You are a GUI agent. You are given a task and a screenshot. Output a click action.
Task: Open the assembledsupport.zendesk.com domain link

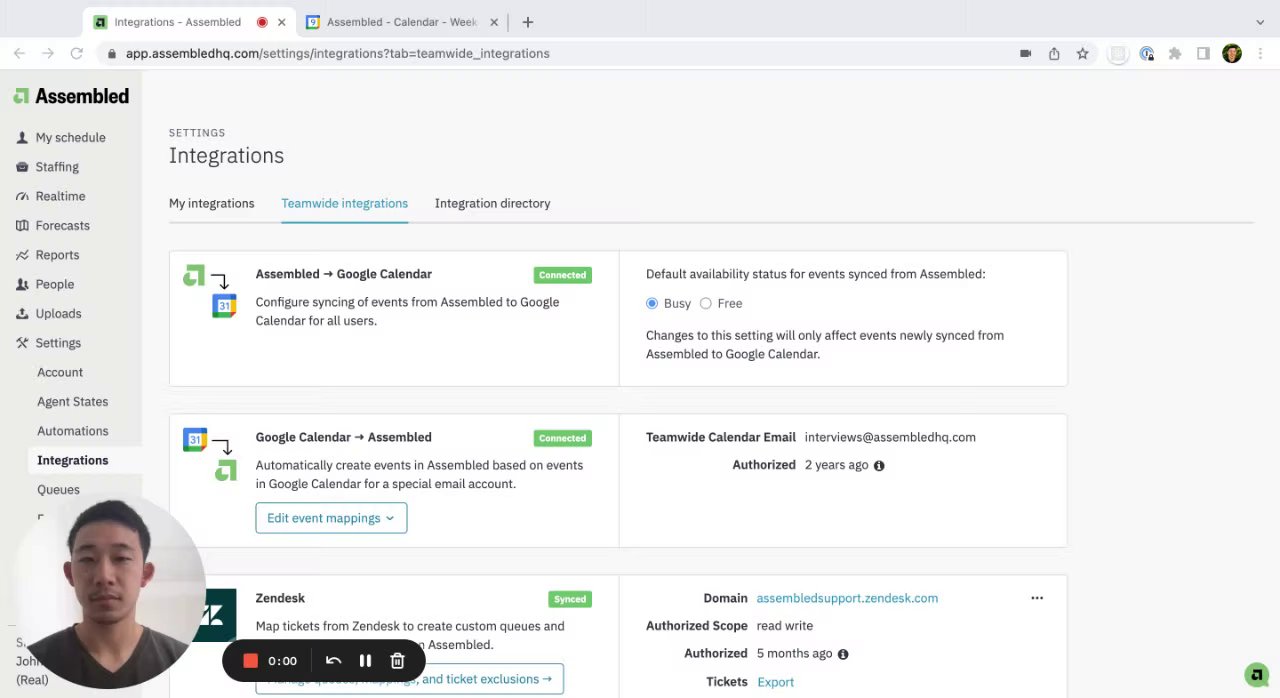coord(847,598)
